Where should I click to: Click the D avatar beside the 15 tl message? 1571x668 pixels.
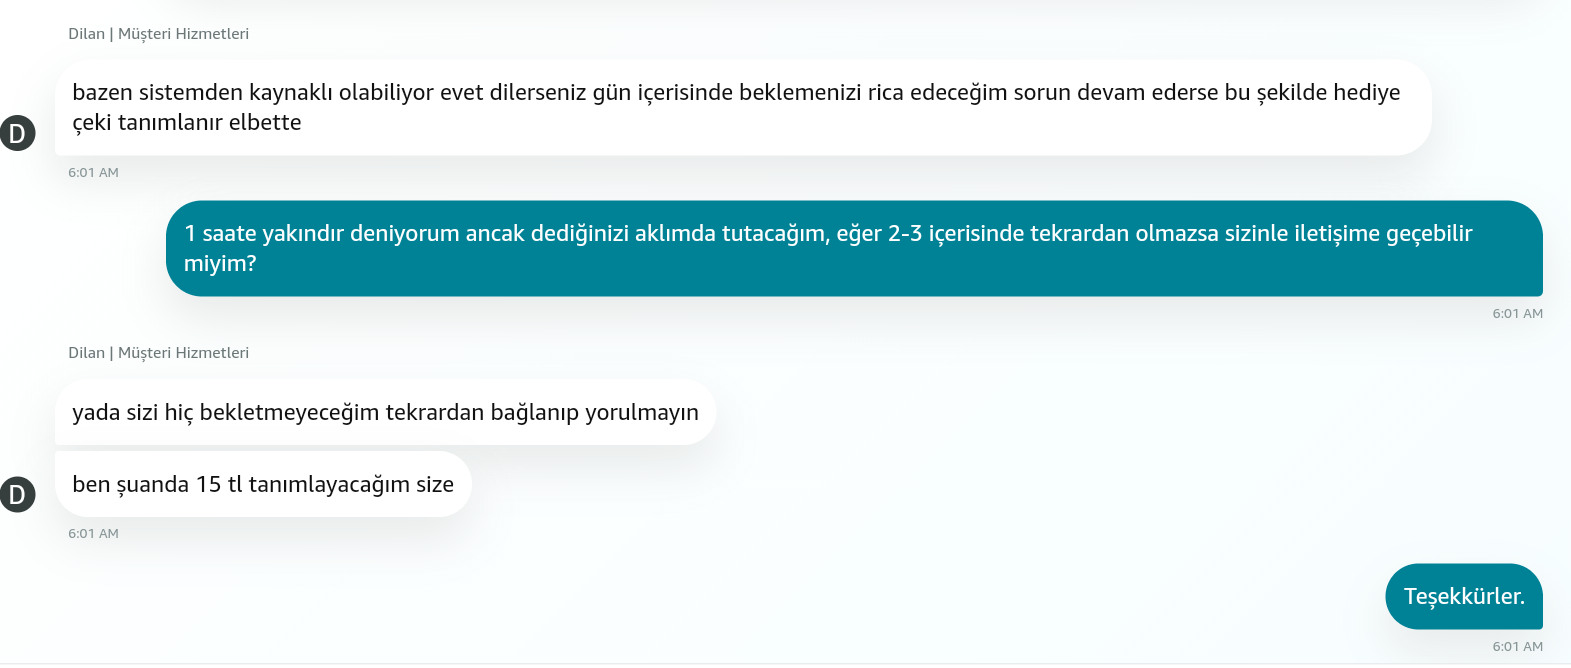[x=17, y=494]
